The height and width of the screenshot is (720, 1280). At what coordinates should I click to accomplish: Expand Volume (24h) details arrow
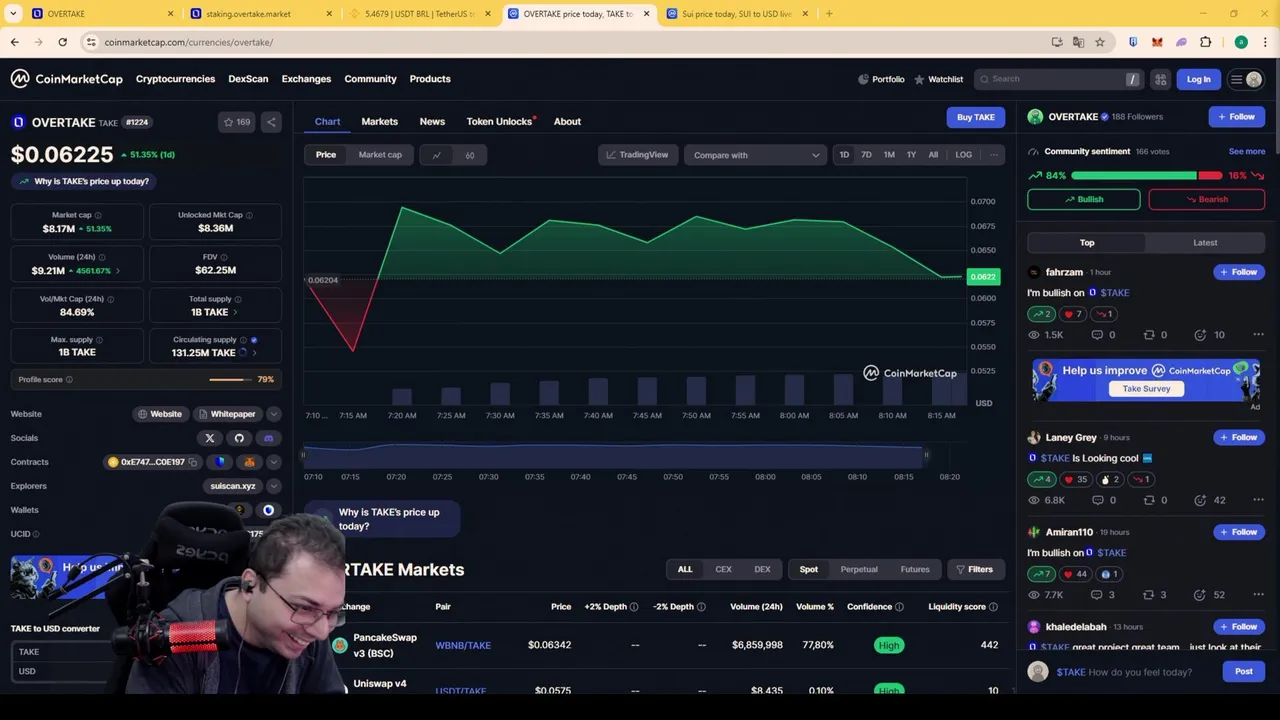tap(117, 271)
